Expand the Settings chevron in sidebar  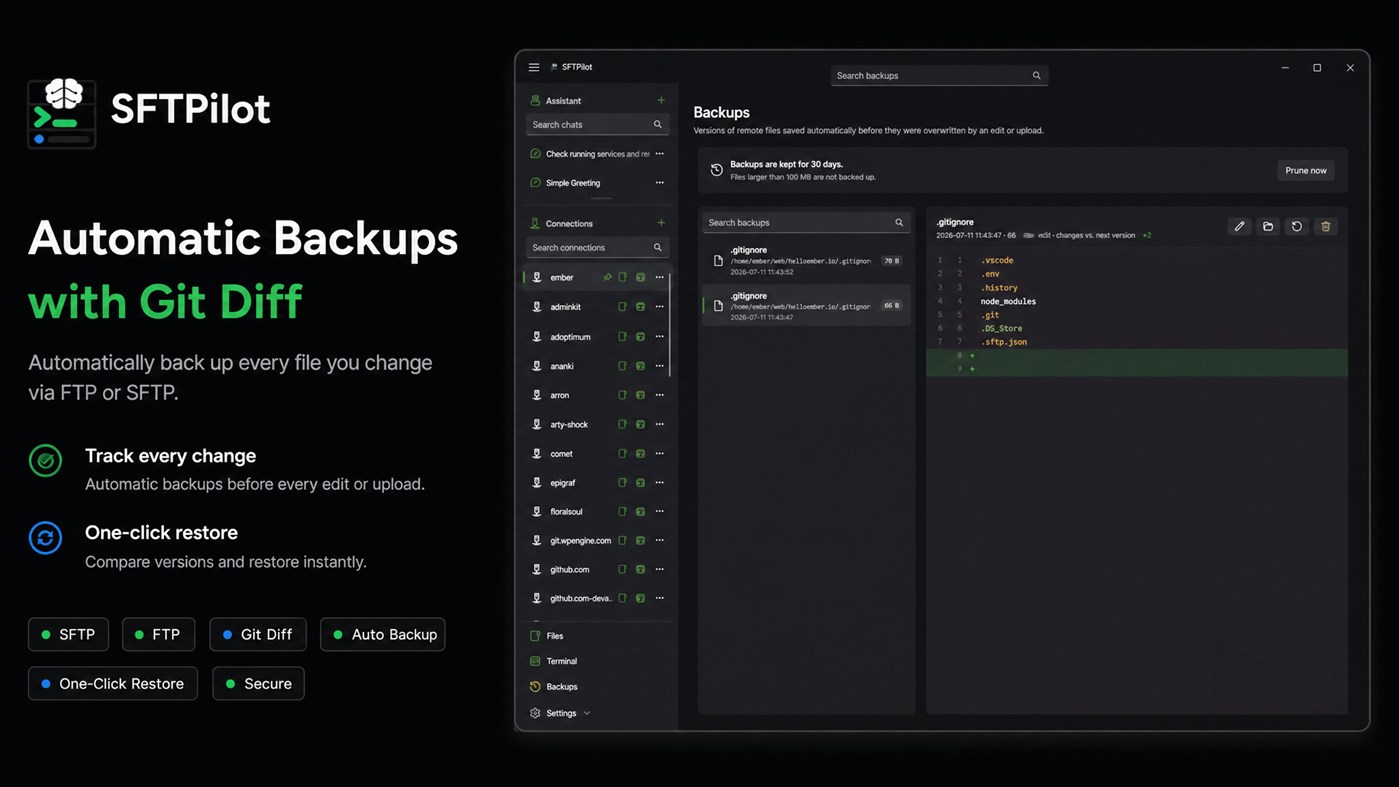click(587, 713)
